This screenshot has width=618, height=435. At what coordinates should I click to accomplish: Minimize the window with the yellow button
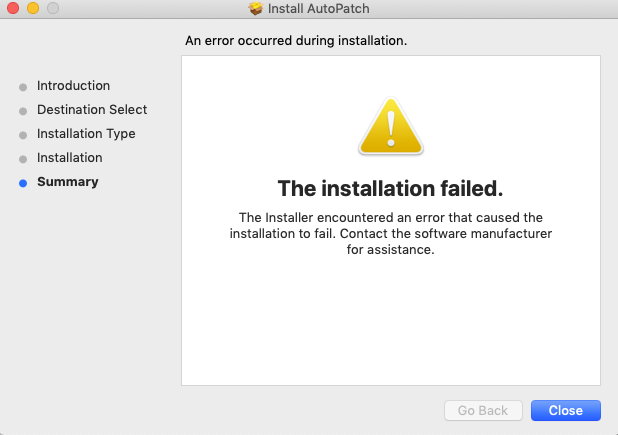[x=33, y=8]
